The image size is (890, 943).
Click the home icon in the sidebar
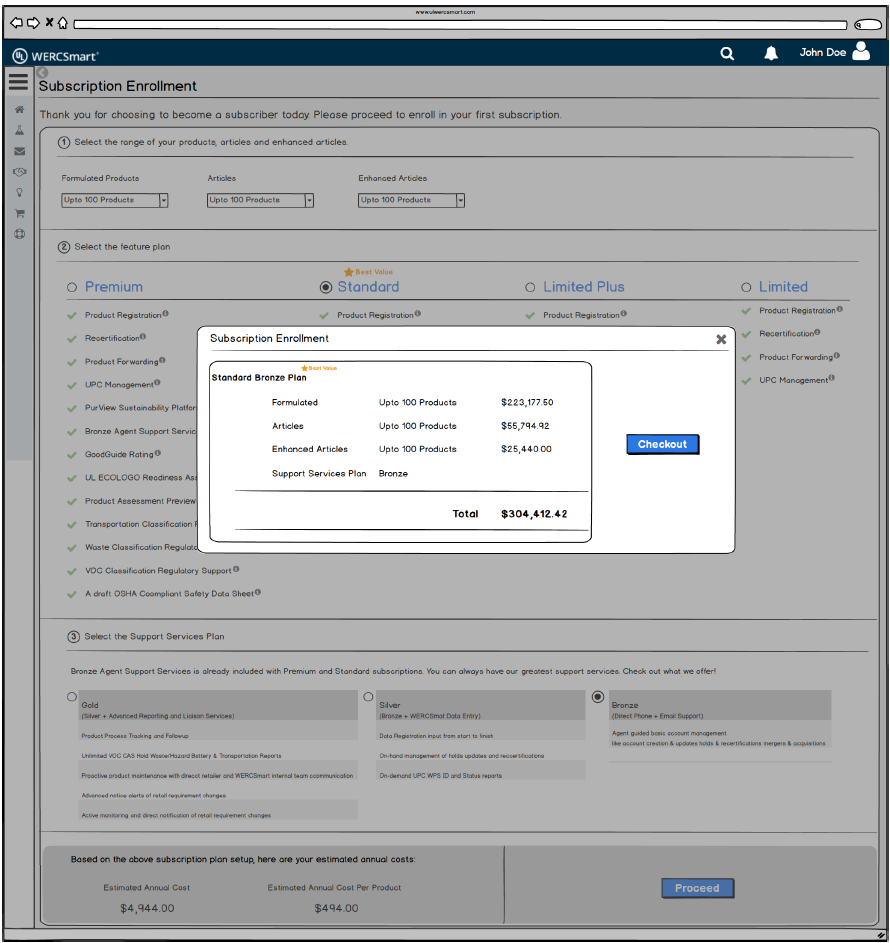(19, 109)
